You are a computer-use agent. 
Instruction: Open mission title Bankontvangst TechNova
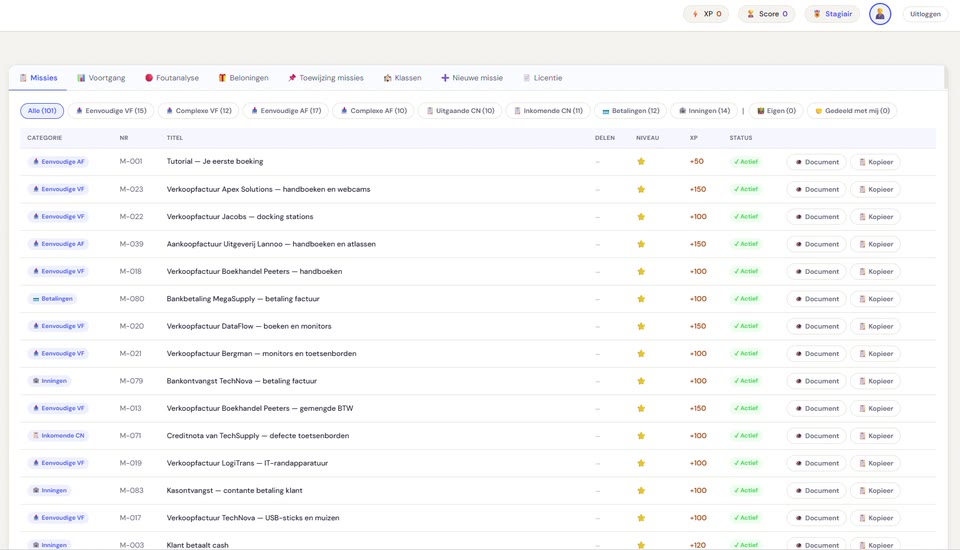click(241, 381)
